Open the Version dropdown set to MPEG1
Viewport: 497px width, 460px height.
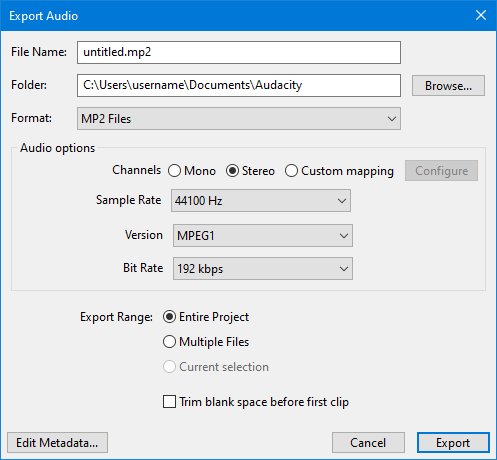[x=263, y=236]
